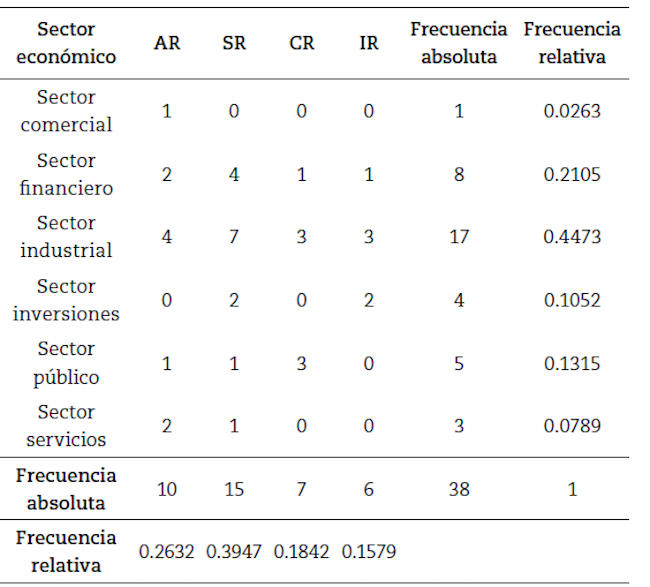Click the cell with value 17
The width and height of the screenshot is (650, 587).
tap(459, 238)
